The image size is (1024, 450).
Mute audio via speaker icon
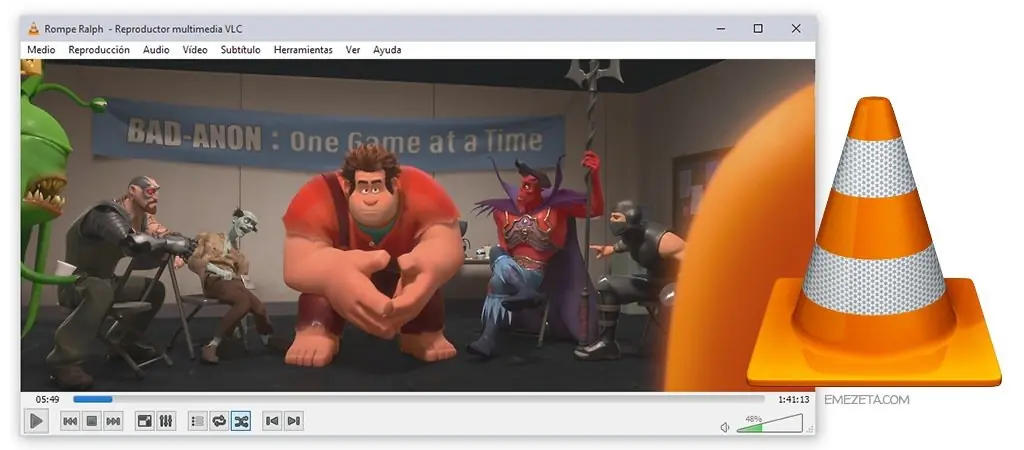pos(724,427)
